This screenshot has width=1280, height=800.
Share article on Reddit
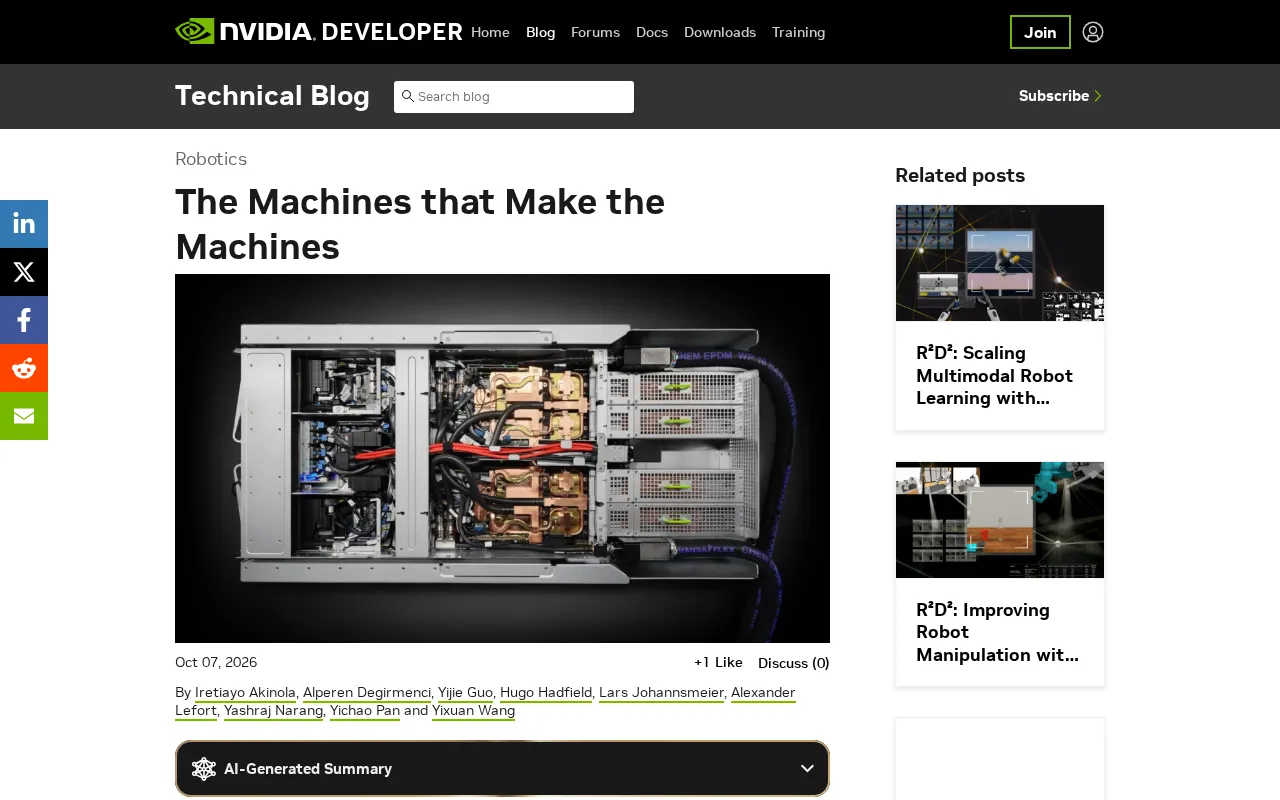(x=24, y=368)
